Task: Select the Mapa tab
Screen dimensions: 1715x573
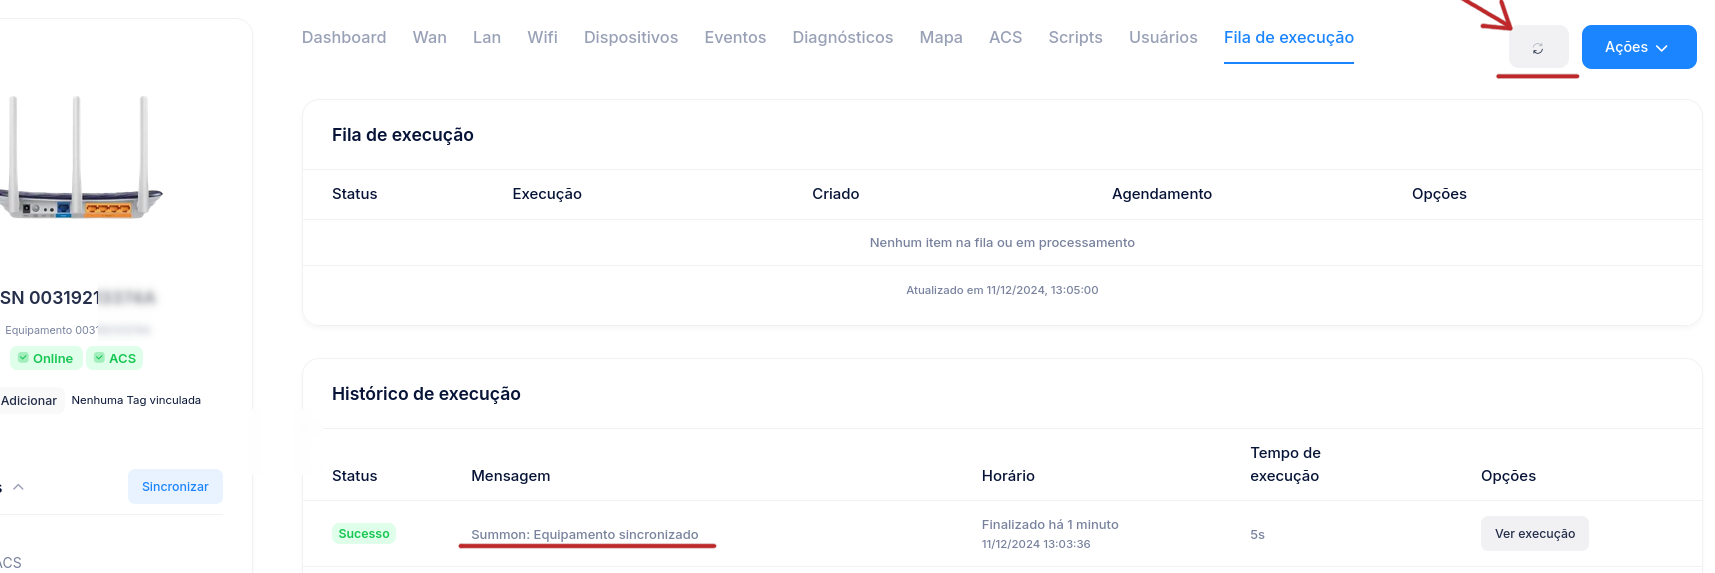Action: (x=940, y=37)
